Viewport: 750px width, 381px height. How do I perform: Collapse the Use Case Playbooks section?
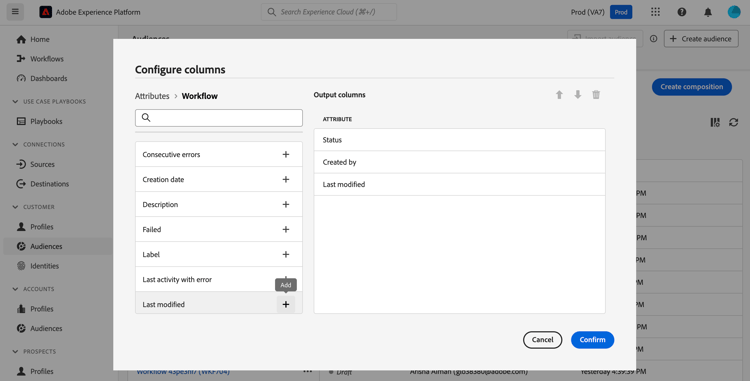click(15, 101)
